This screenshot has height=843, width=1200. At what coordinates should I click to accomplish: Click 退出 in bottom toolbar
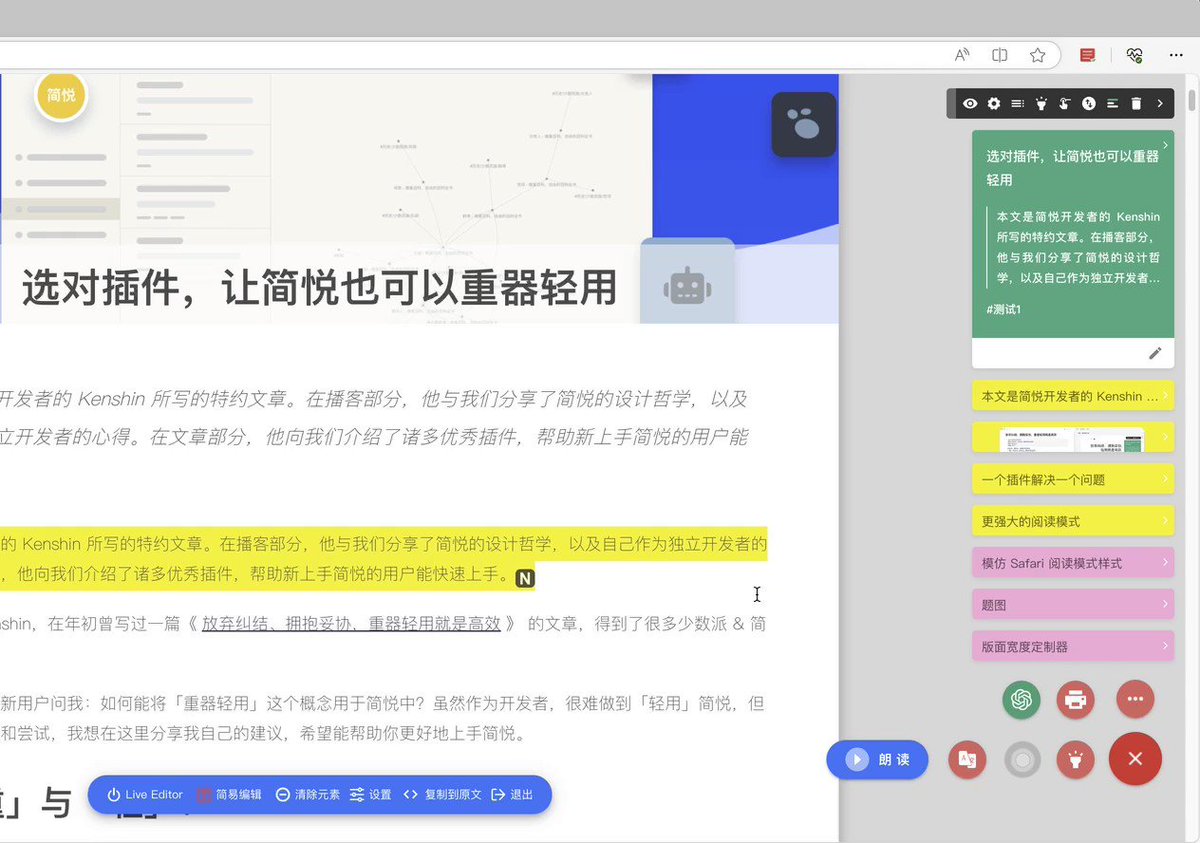(512, 795)
